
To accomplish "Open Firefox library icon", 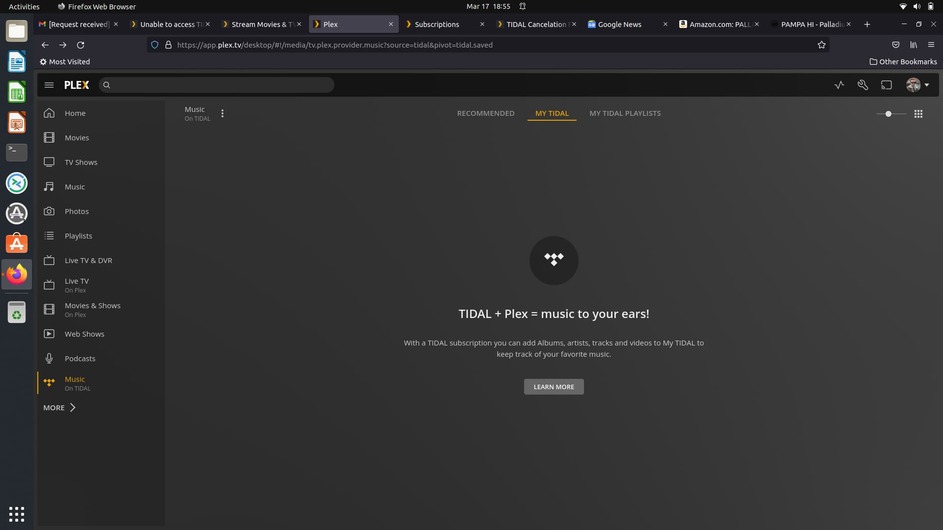I will [x=913, y=45].
